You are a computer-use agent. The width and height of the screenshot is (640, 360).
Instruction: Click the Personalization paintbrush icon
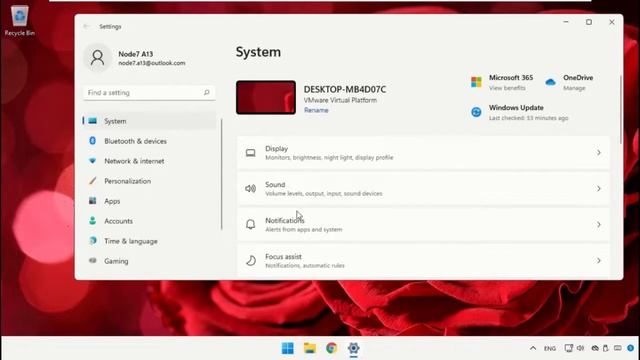pos(93,180)
